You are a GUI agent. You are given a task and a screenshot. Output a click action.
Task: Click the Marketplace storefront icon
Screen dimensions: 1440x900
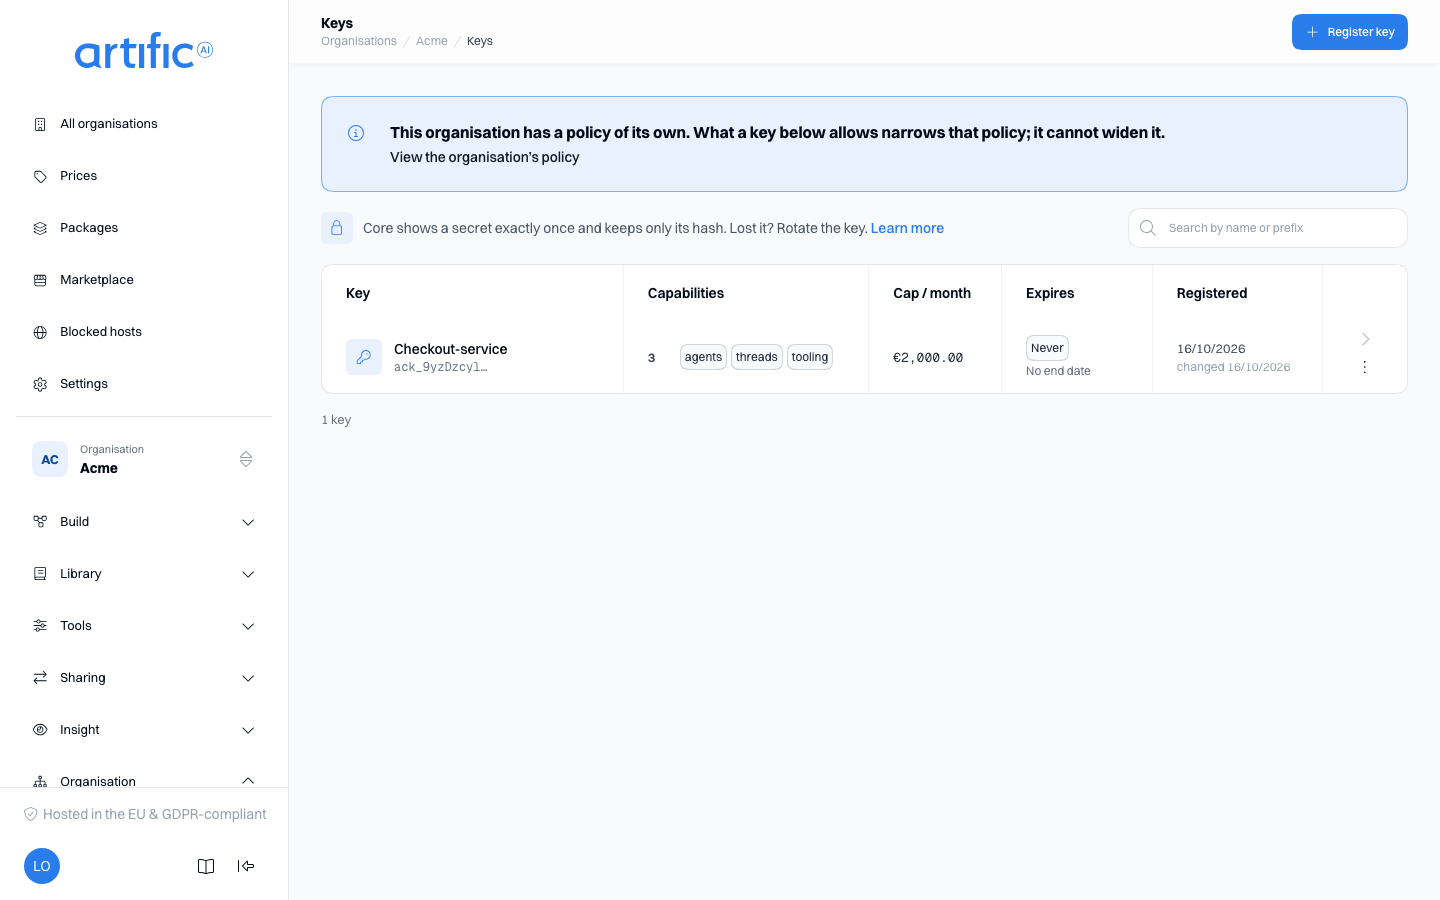(40, 280)
